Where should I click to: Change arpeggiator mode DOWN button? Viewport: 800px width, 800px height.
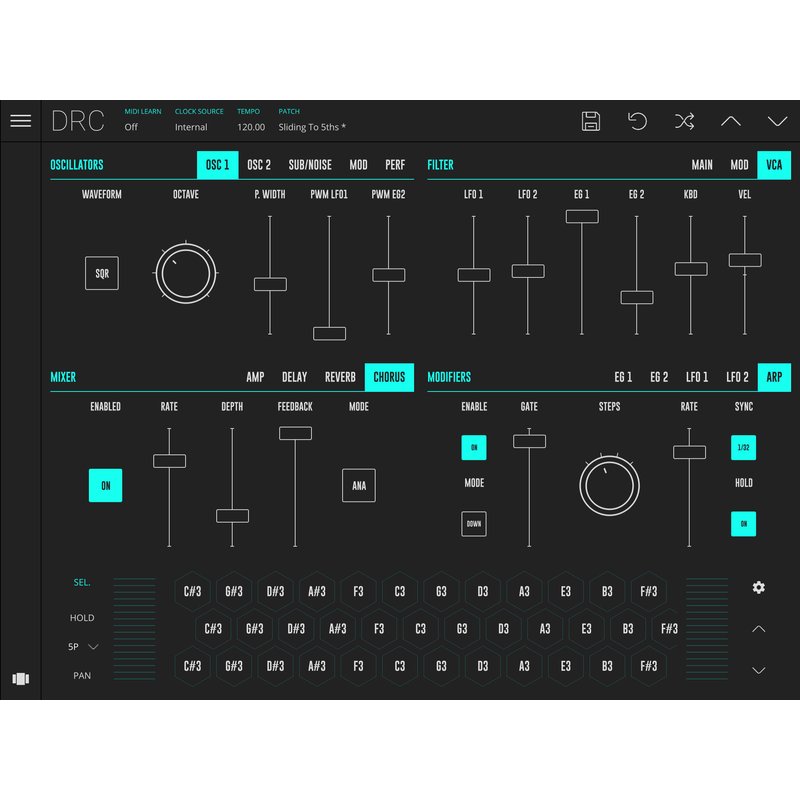click(473, 523)
